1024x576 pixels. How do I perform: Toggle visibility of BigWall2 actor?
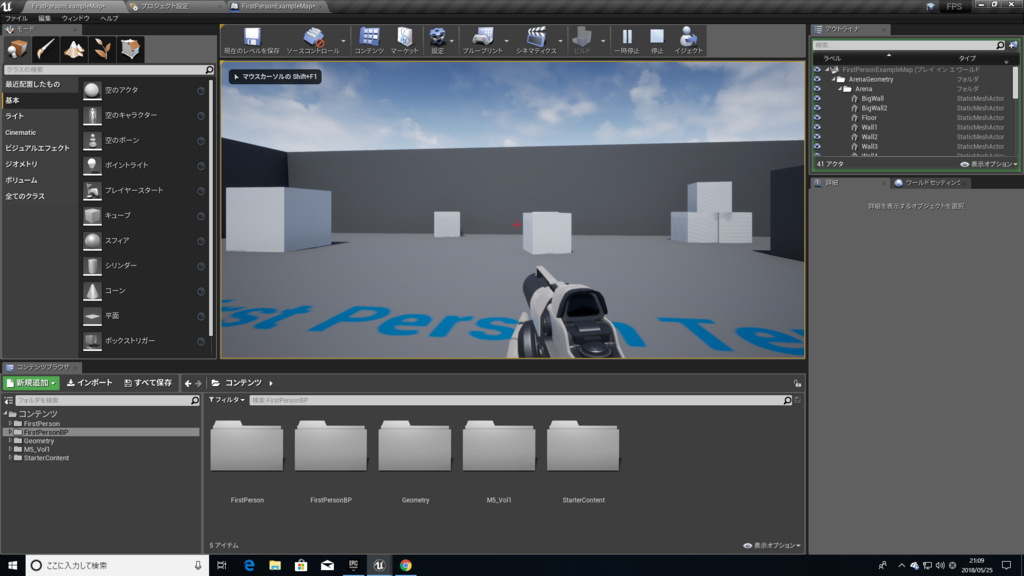coord(817,108)
